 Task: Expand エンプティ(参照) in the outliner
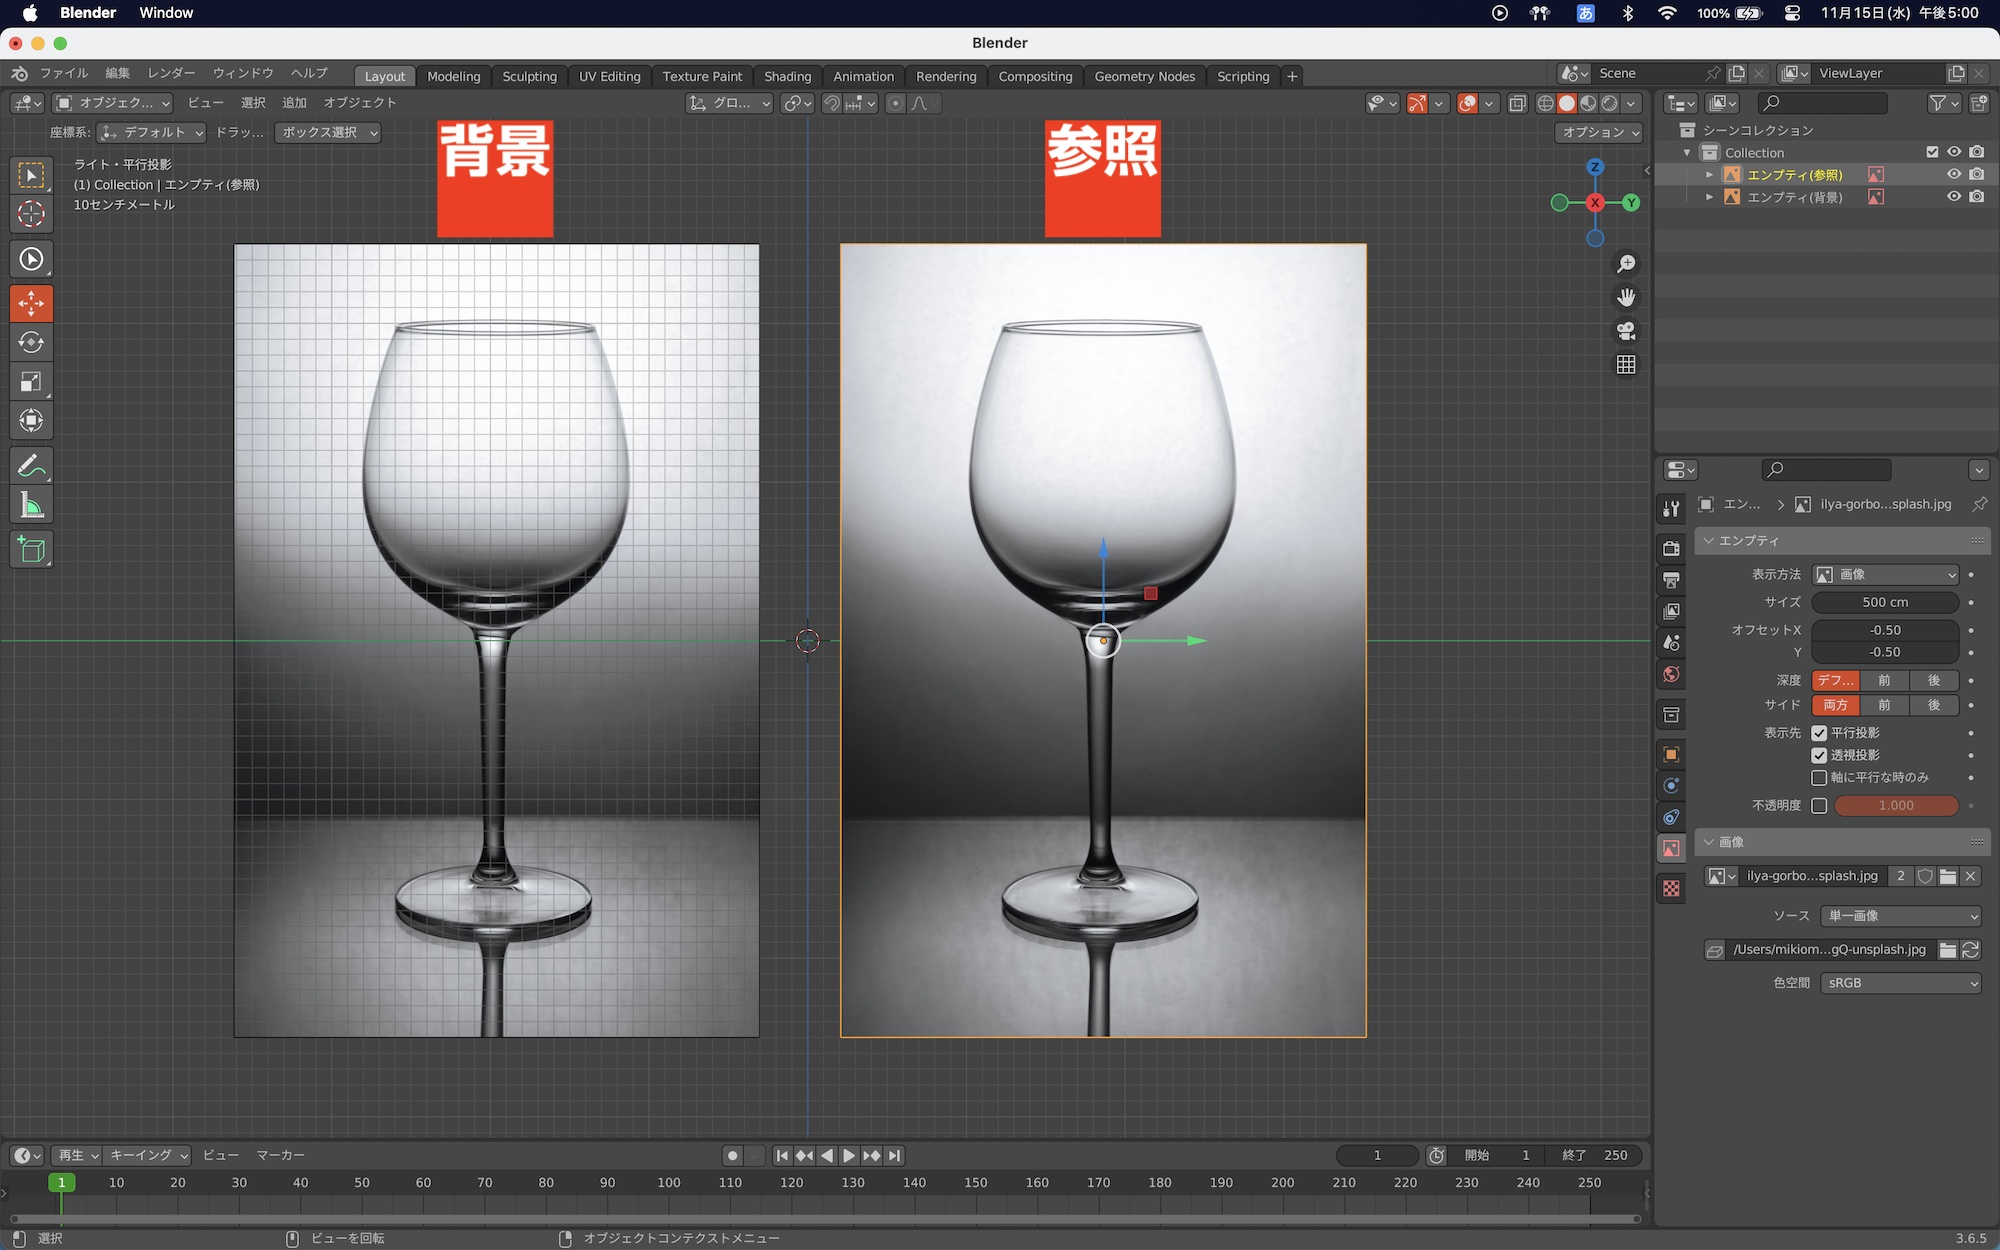point(1709,175)
